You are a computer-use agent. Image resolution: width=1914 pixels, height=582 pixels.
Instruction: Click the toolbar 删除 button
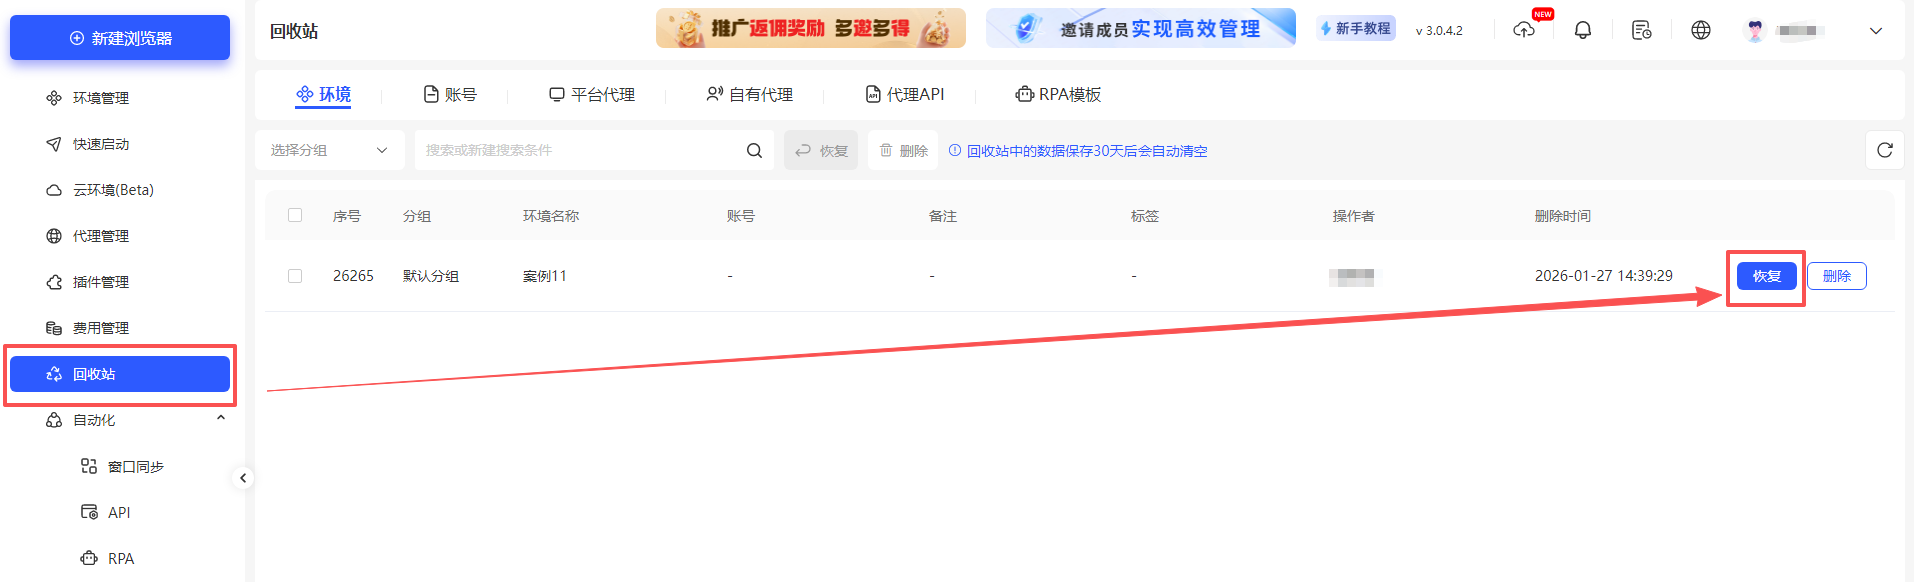903,150
